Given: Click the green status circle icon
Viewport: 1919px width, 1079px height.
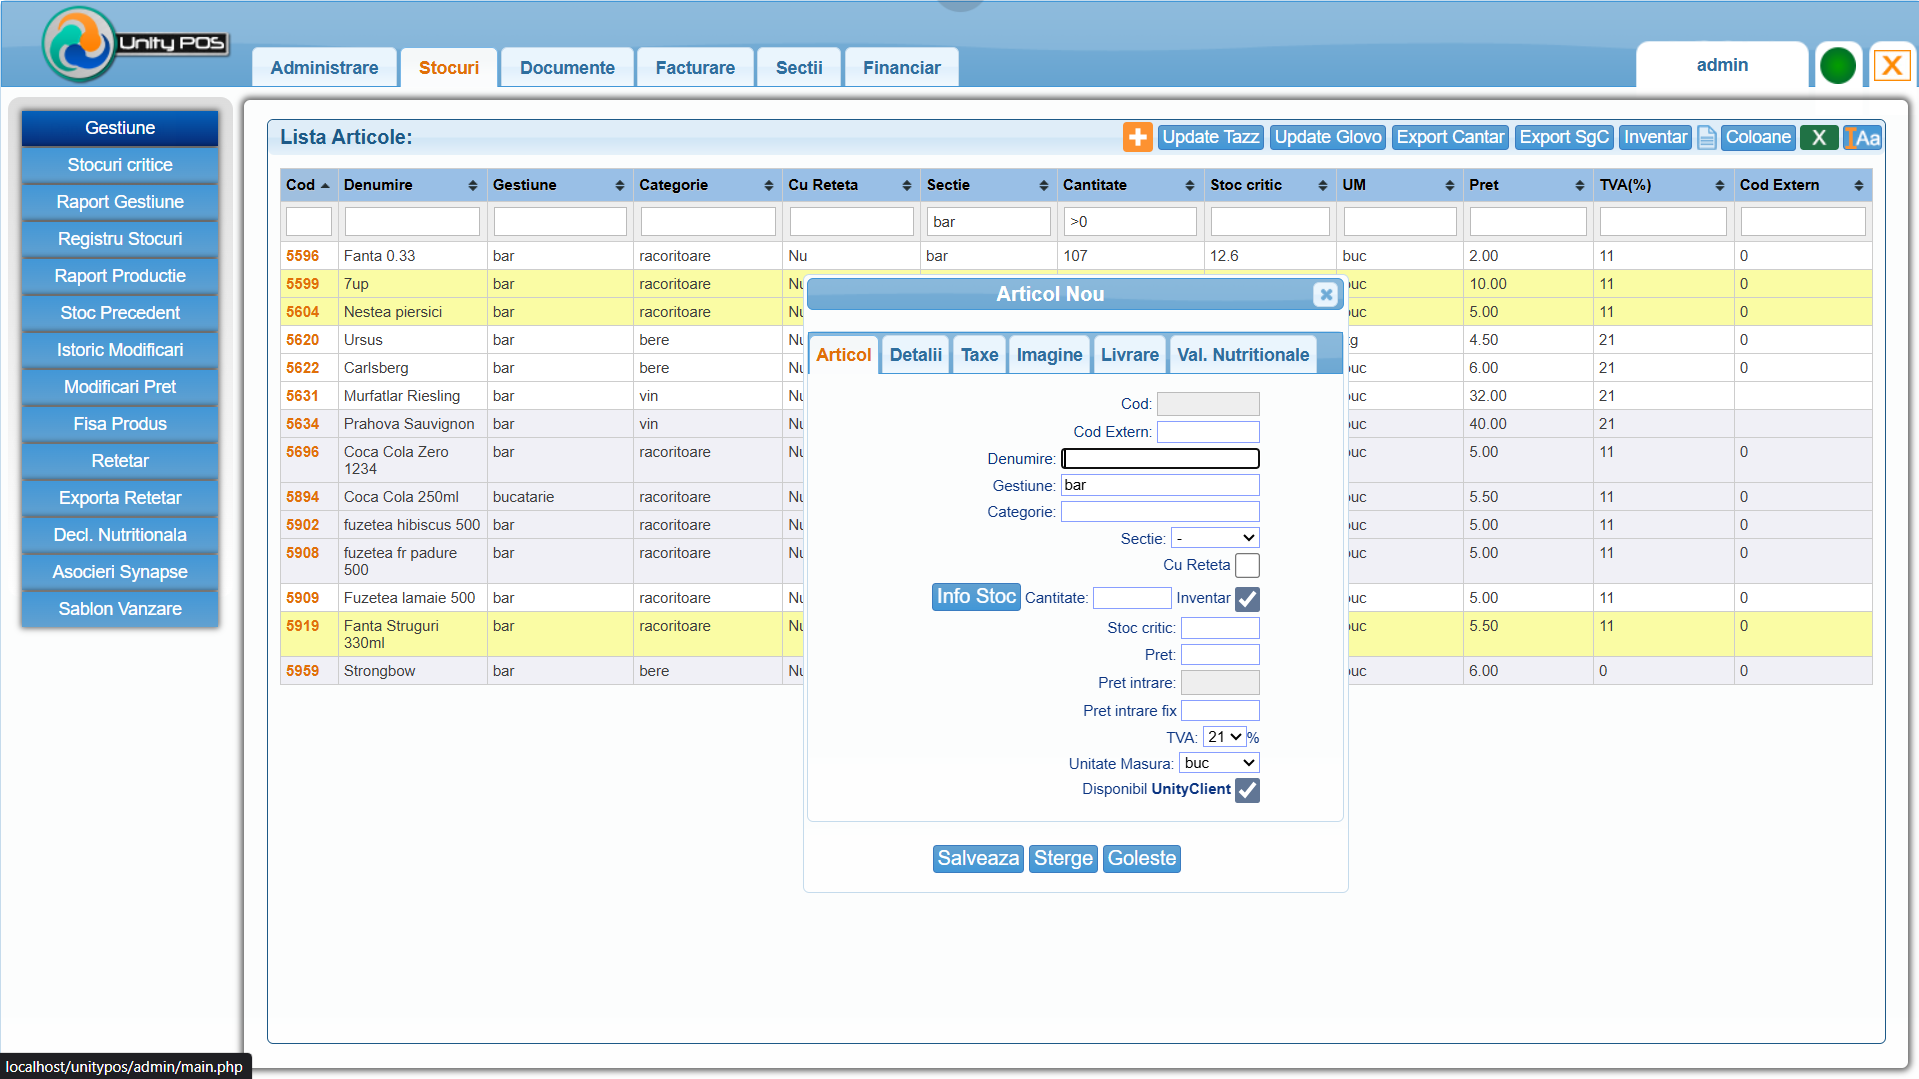Looking at the screenshot, I should pos(1837,66).
